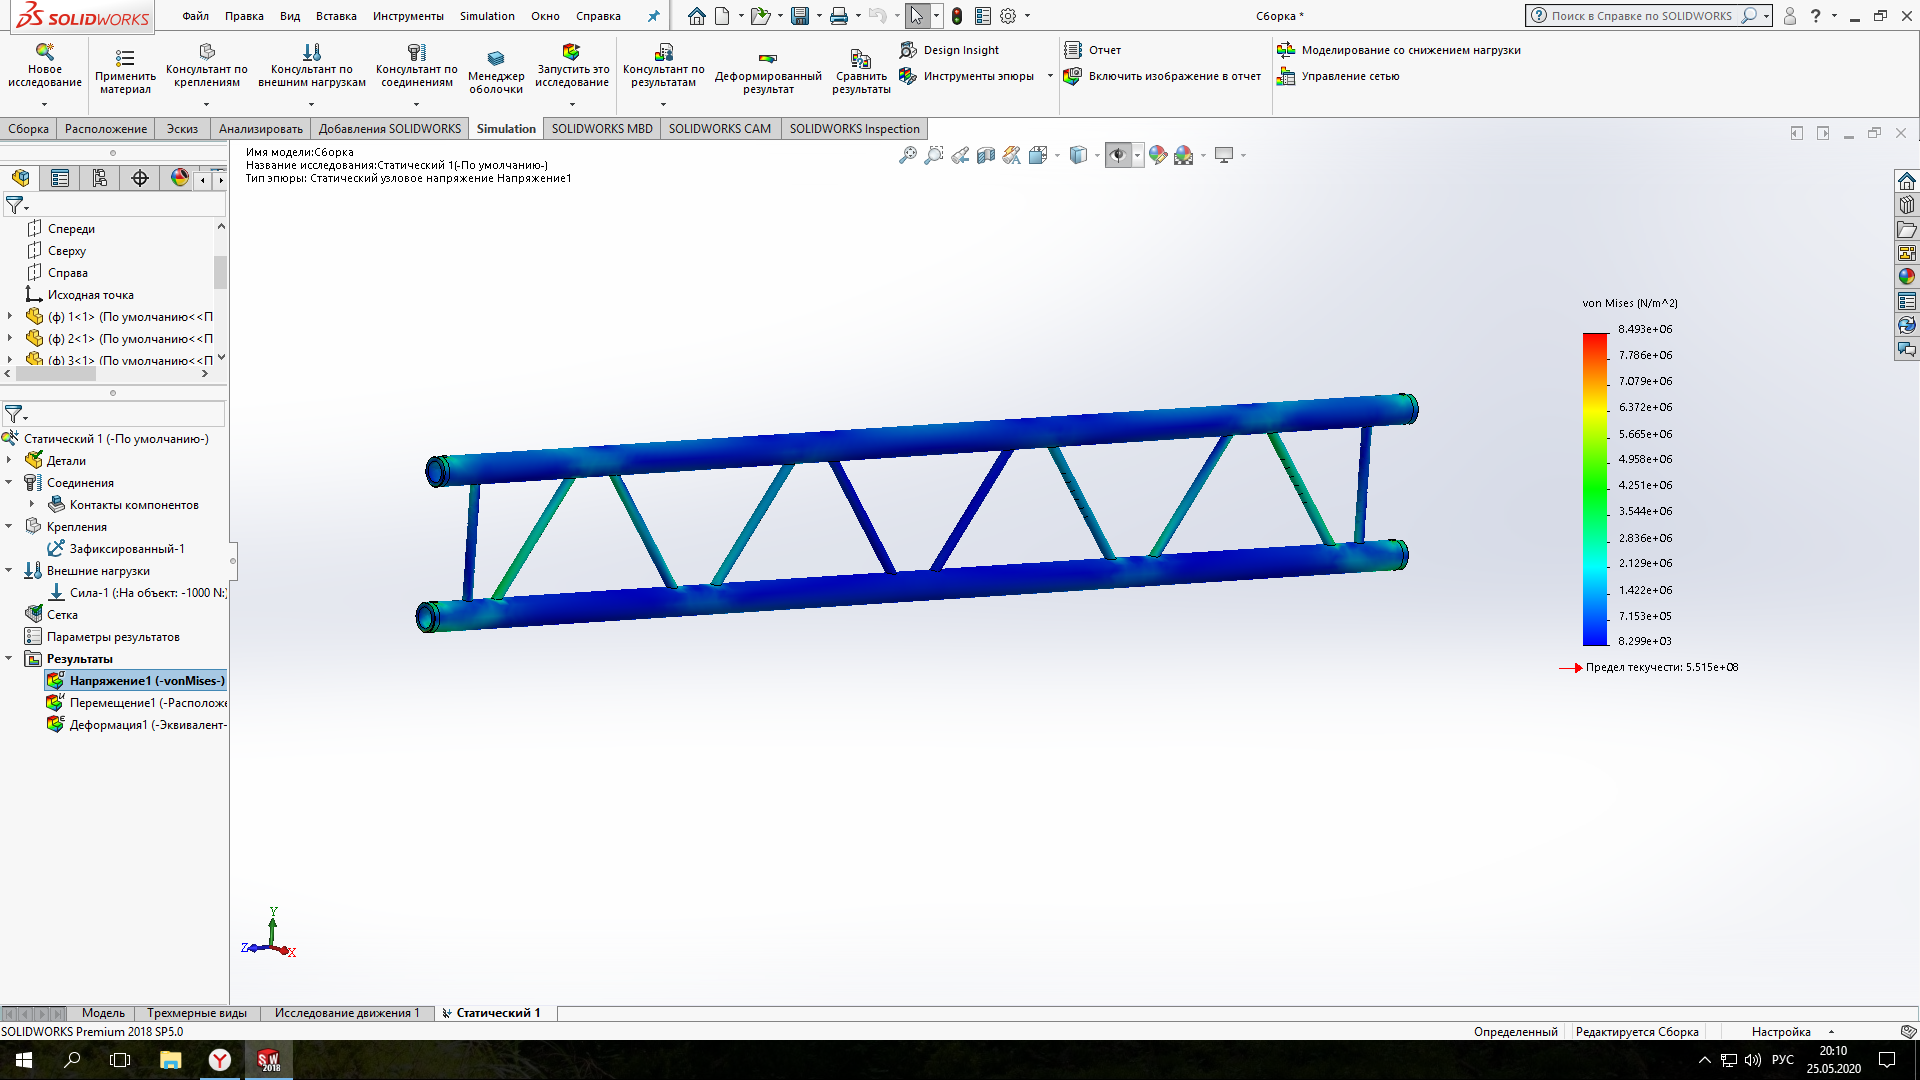Screen dimensions: 1920x1080
Task: Click Deformed Result icon (Деформированный результат)
Action: coord(767,59)
